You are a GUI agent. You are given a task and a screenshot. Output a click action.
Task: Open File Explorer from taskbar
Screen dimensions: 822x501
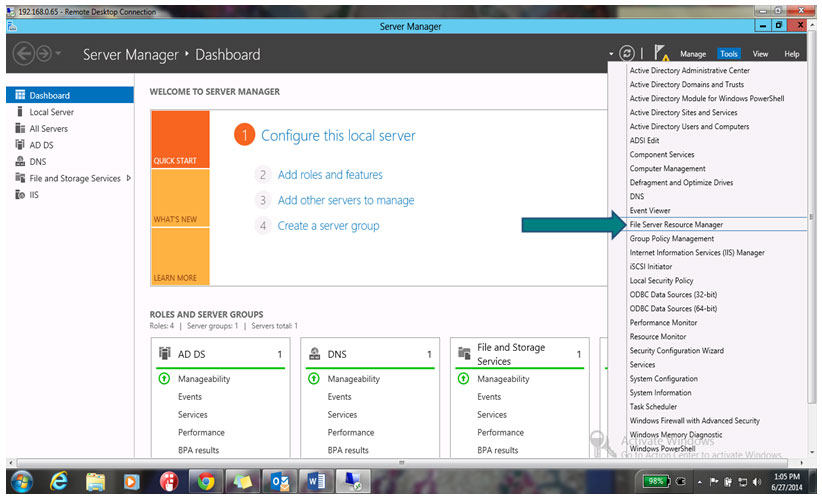click(95, 482)
